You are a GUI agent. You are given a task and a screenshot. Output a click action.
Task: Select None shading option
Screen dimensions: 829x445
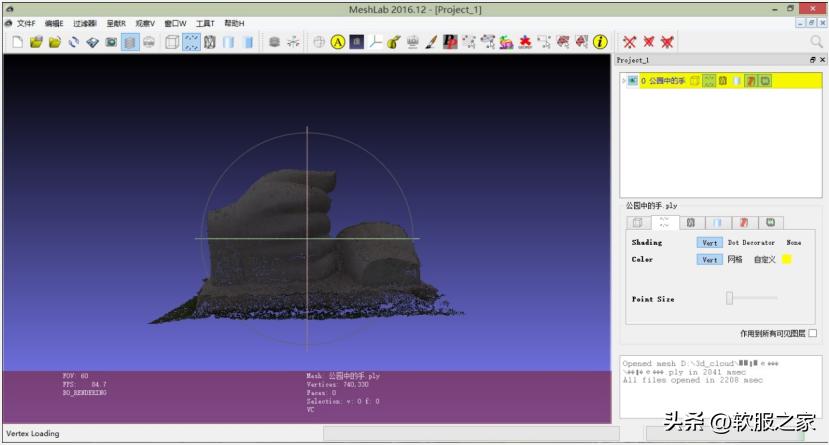click(x=793, y=242)
